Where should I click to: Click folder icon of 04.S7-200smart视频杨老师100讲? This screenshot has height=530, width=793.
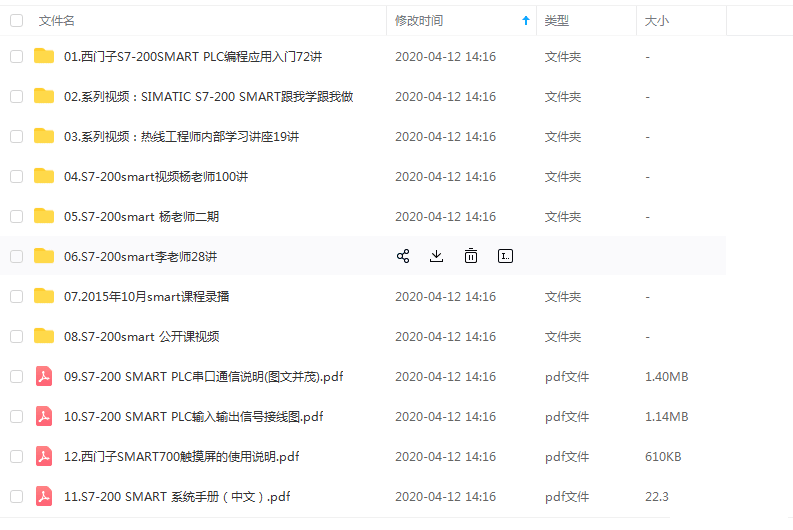(44, 176)
